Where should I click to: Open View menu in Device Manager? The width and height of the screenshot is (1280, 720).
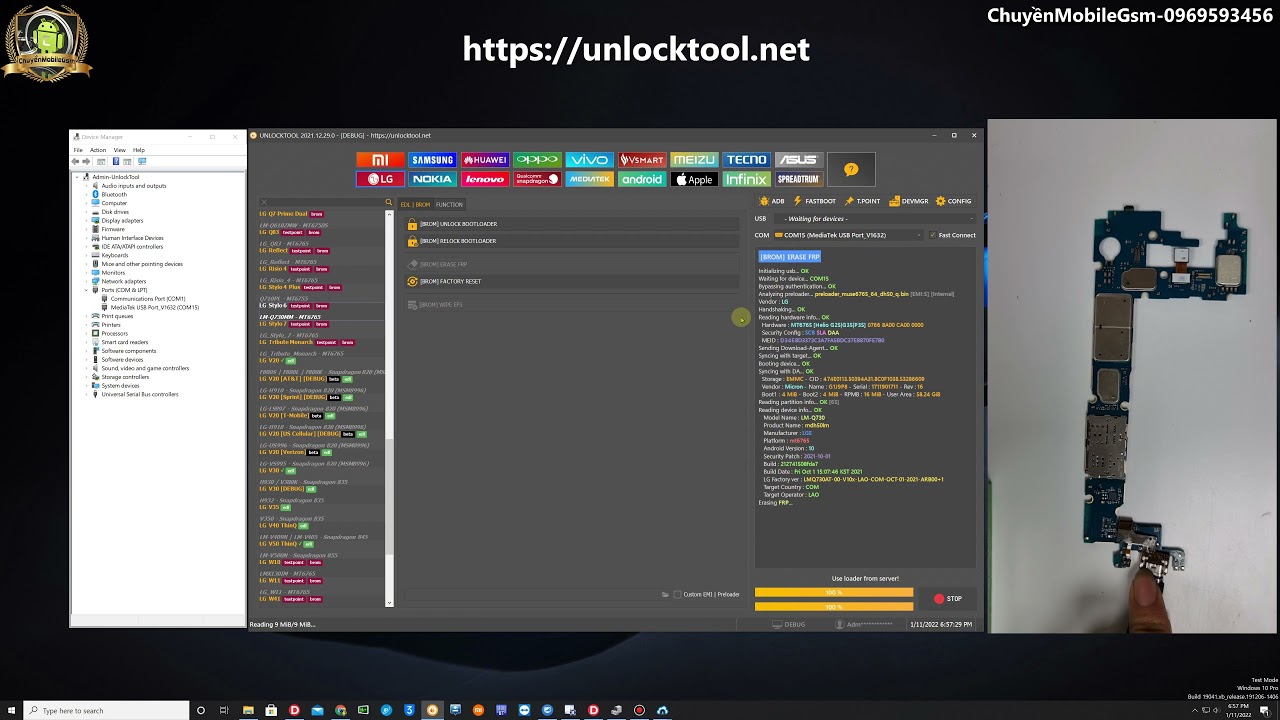click(x=120, y=150)
